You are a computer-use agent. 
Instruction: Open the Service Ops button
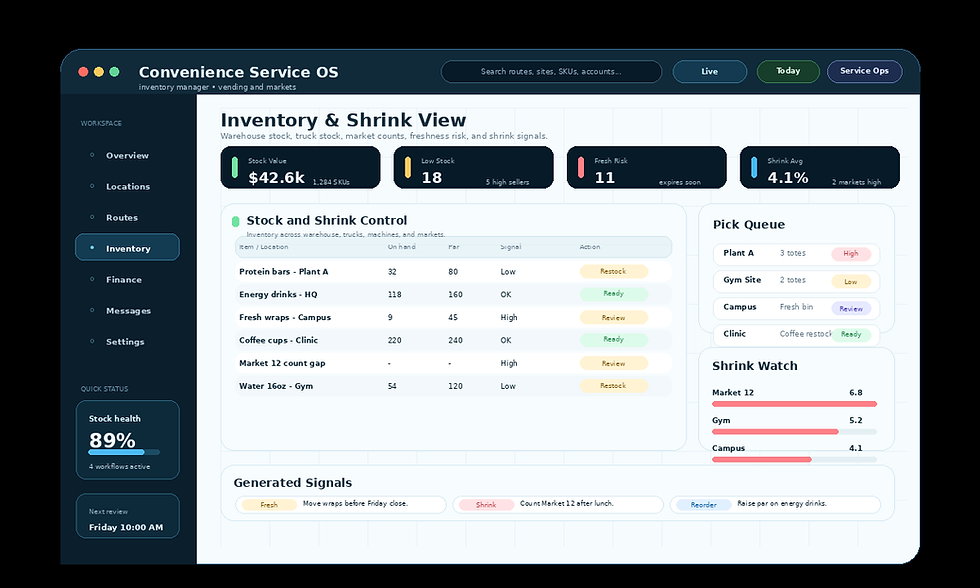coord(864,71)
